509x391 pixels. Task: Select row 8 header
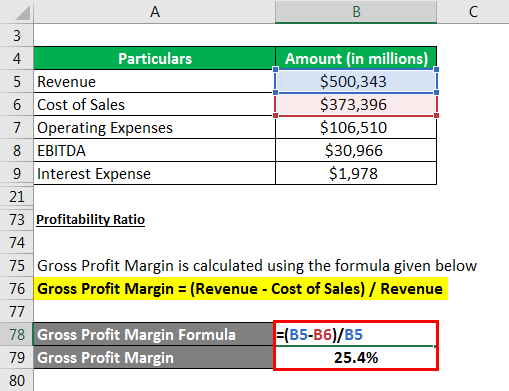[x=17, y=150]
